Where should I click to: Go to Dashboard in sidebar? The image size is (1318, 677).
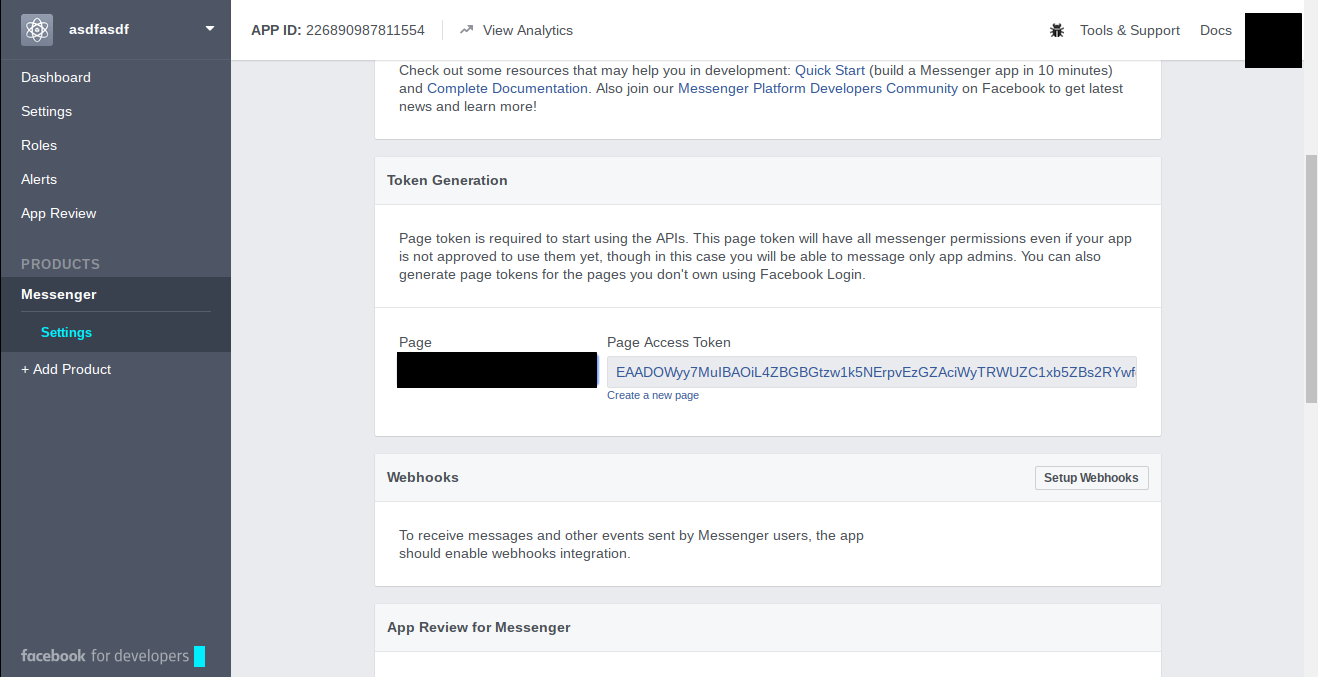[56, 77]
